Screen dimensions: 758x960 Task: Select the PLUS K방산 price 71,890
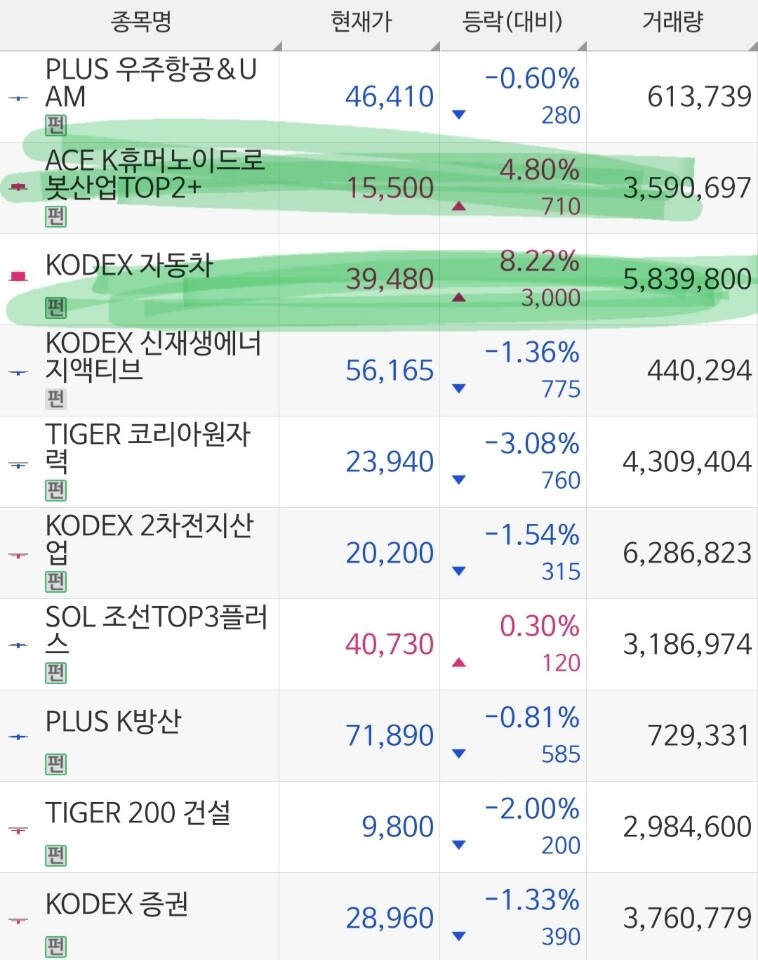click(390, 736)
